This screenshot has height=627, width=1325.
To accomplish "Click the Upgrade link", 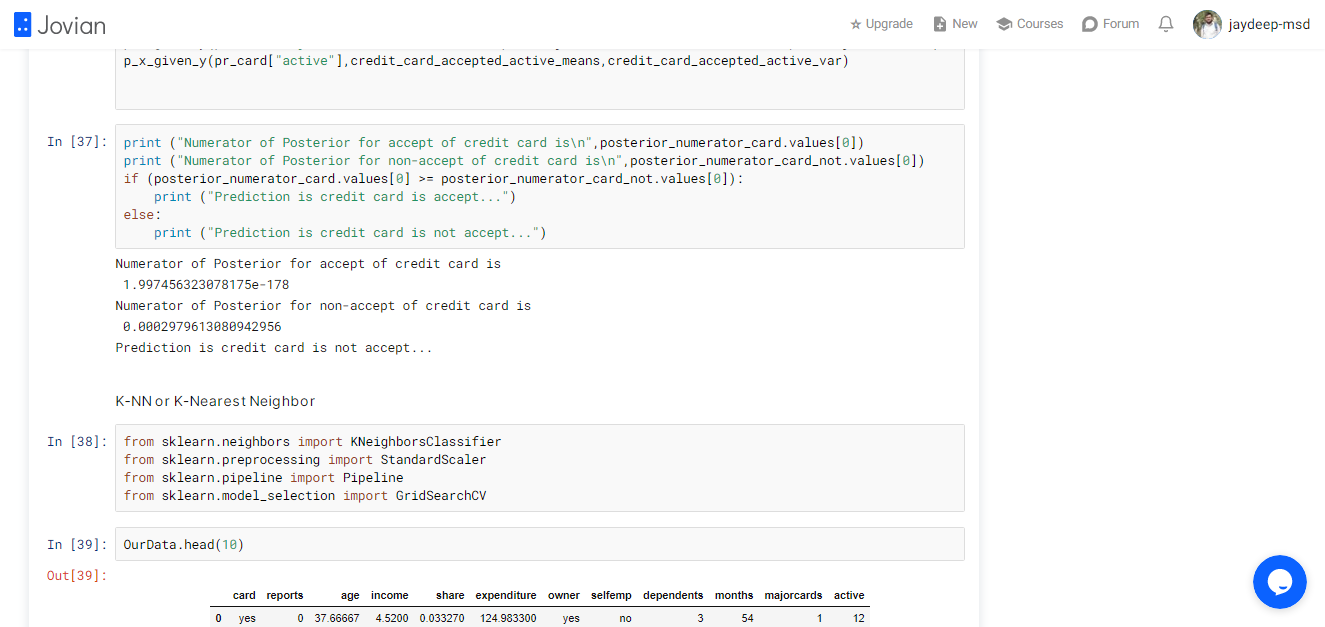I will pyautogui.click(x=881, y=24).
